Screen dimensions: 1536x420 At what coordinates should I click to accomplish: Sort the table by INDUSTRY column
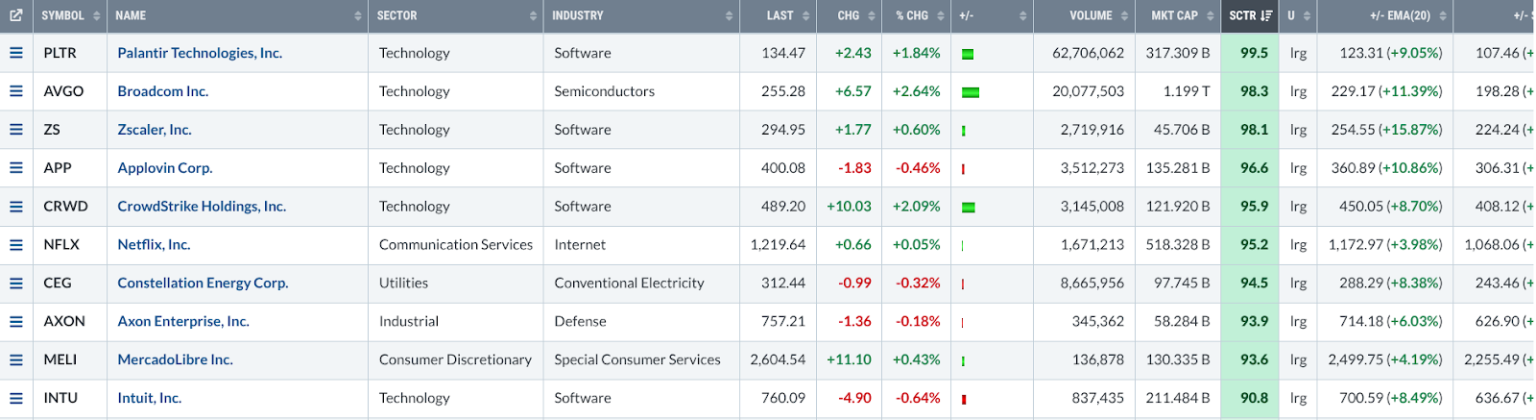642,16
